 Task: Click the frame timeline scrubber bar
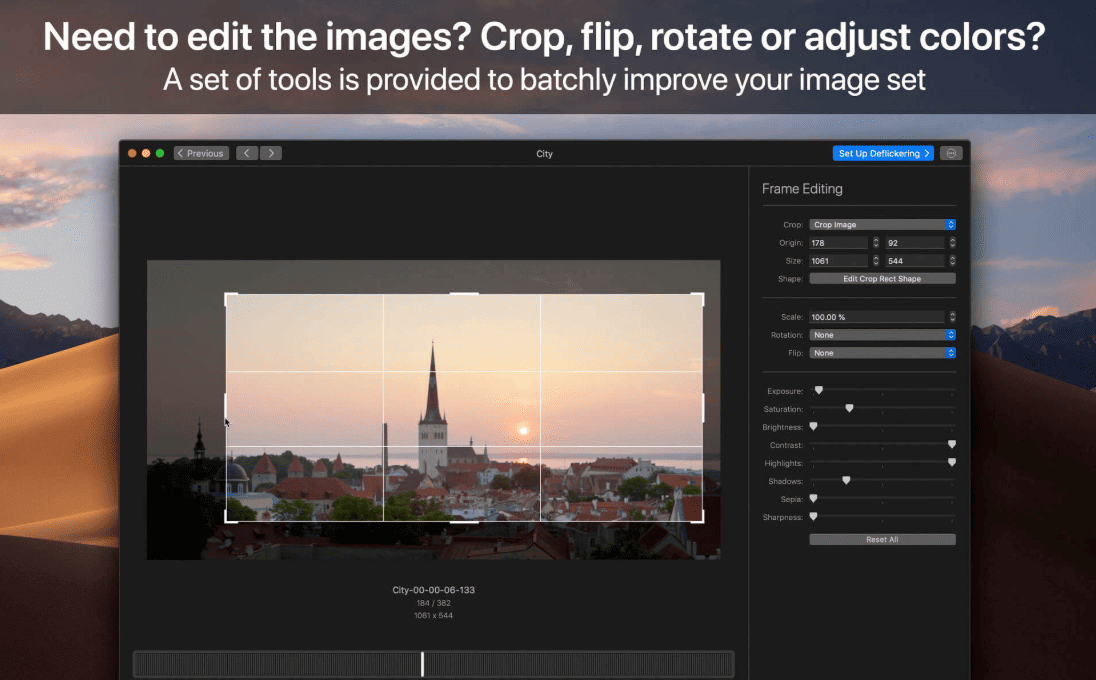[x=433, y=664]
